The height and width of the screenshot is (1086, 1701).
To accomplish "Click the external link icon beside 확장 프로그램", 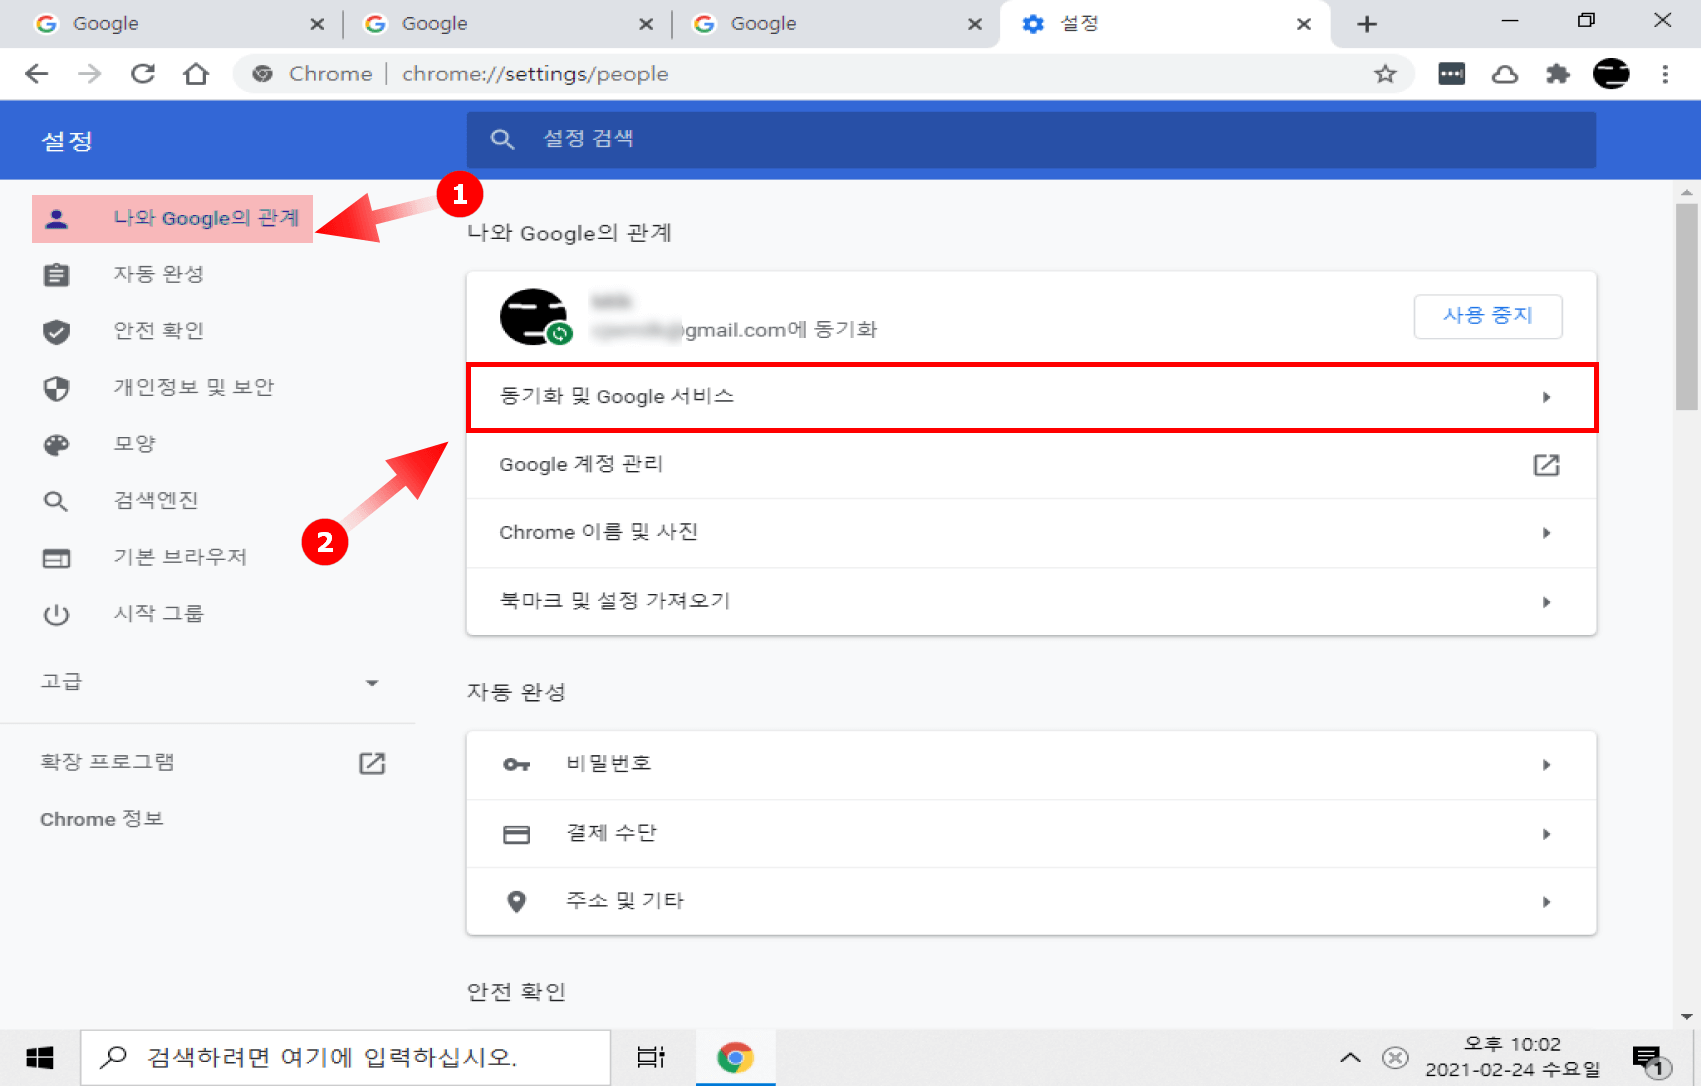I will click(x=372, y=763).
